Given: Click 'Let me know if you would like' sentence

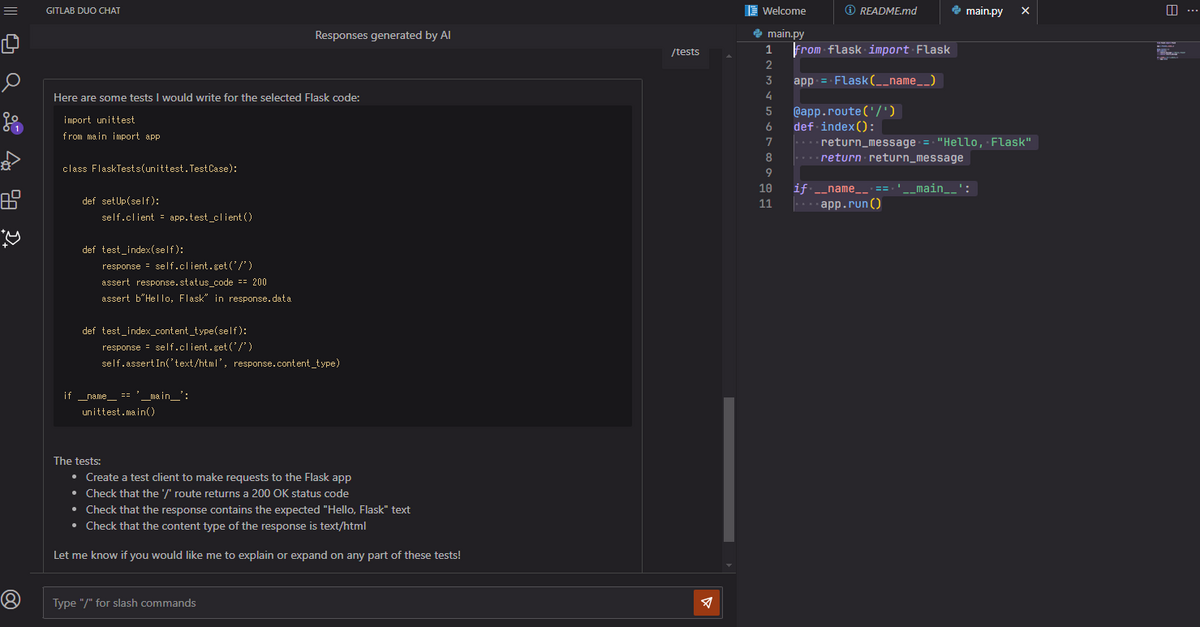Looking at the screenshot, I should point(257,554).
